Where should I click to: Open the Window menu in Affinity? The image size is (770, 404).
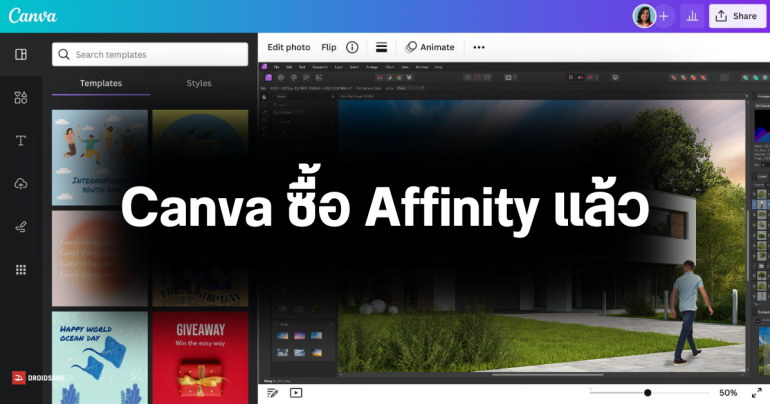[421, 67]
